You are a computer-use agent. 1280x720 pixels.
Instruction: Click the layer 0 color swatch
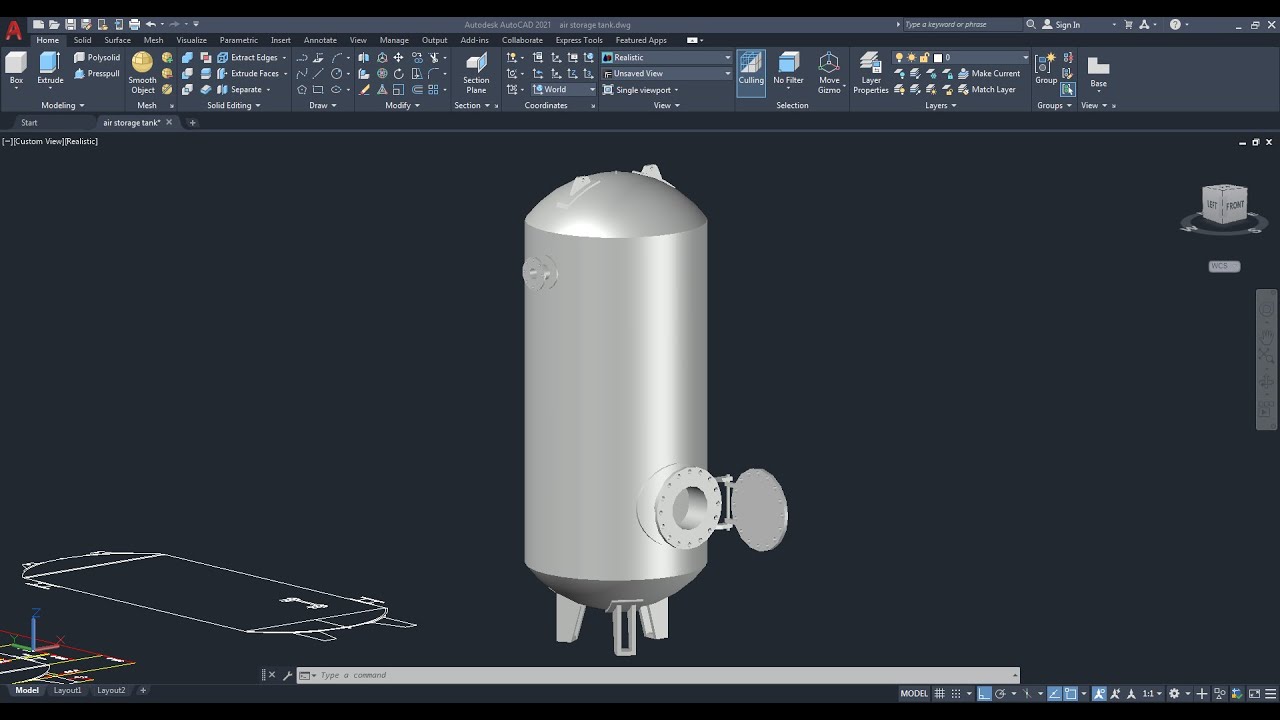point(938,58)
